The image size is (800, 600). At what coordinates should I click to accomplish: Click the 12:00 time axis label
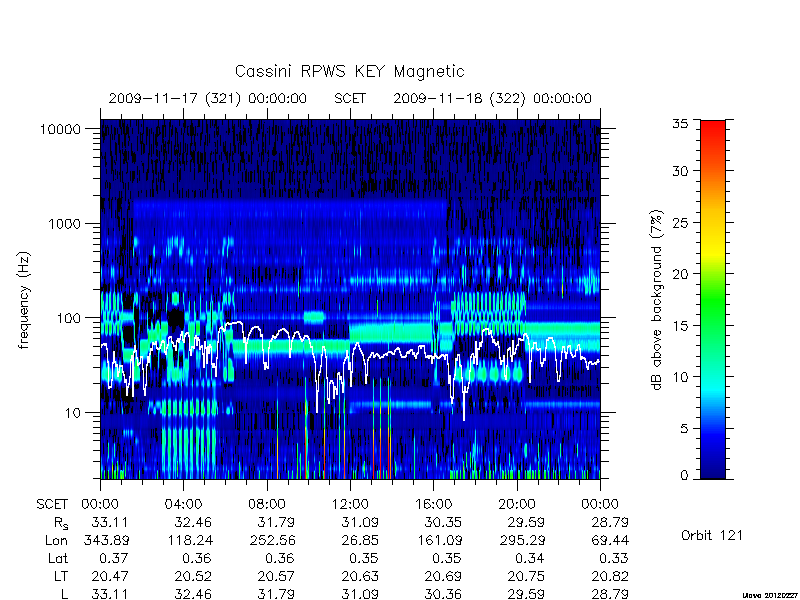coord(350,505)
